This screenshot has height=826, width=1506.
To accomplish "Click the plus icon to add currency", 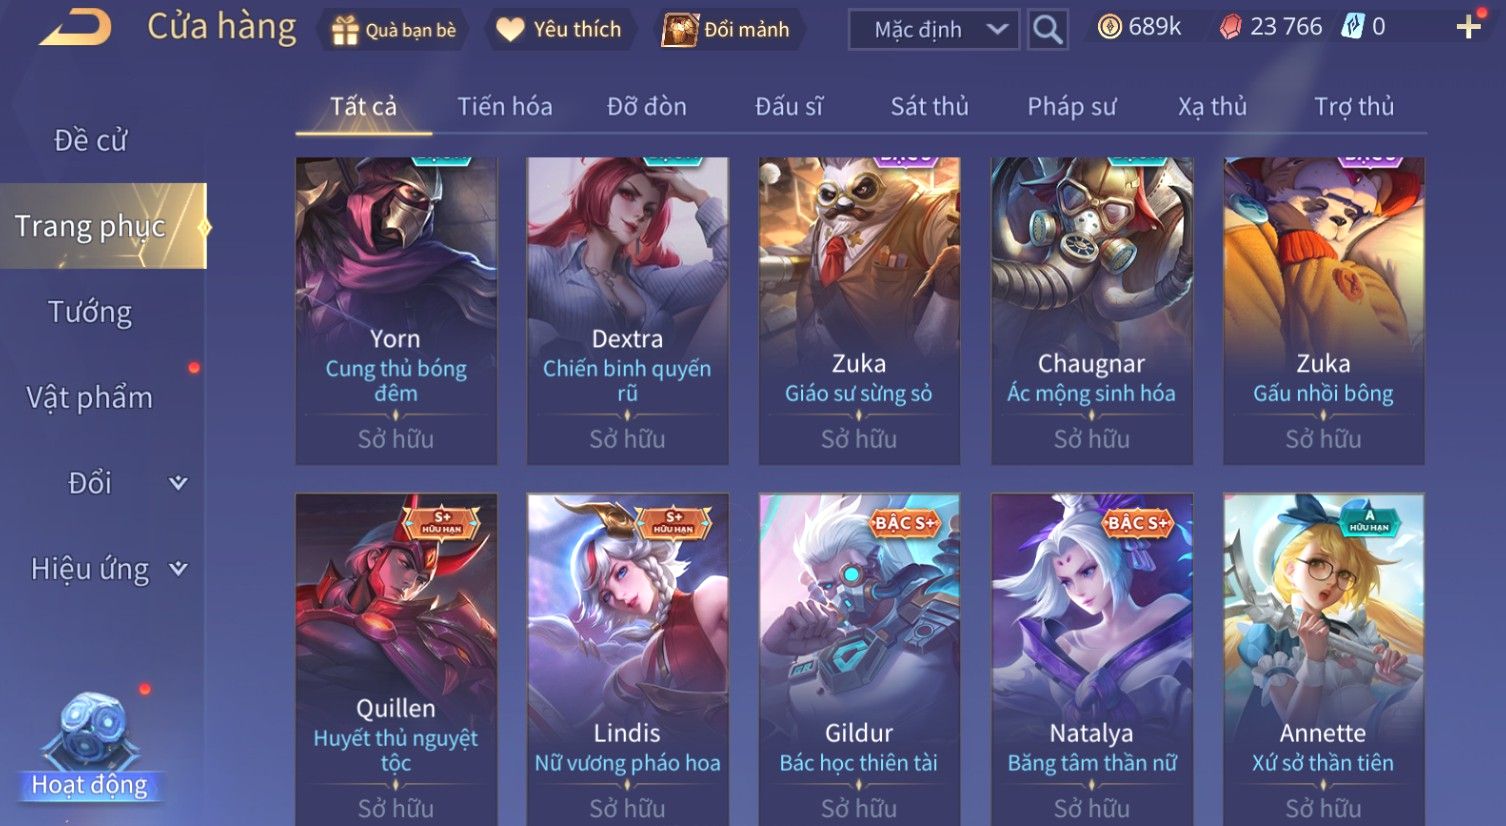I will click(x=1468, y=27).
